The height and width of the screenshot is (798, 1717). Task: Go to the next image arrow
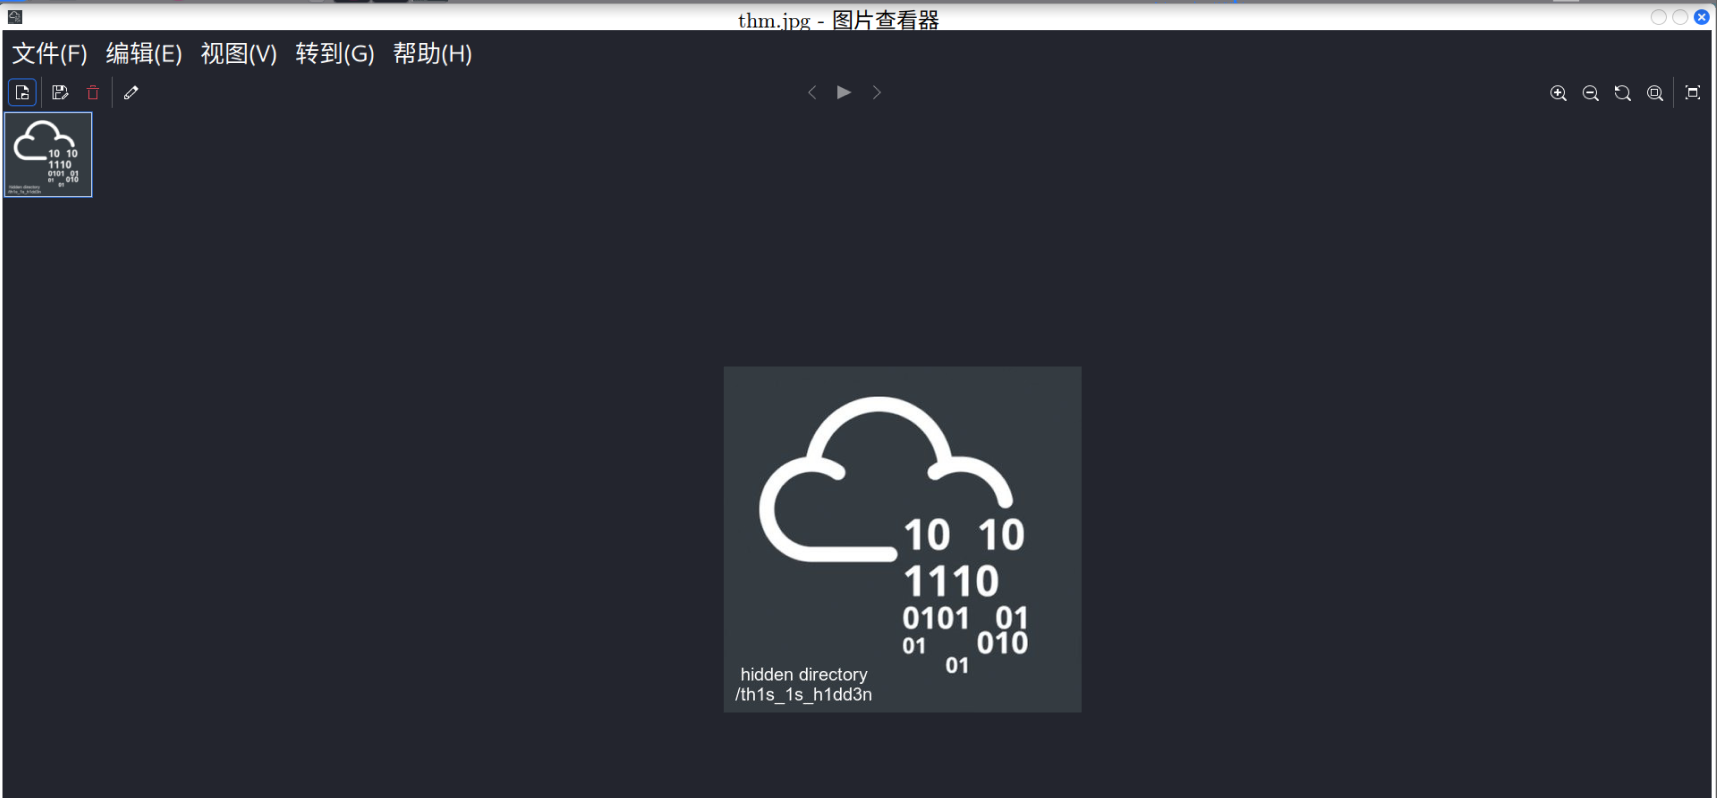pos(877,92)
